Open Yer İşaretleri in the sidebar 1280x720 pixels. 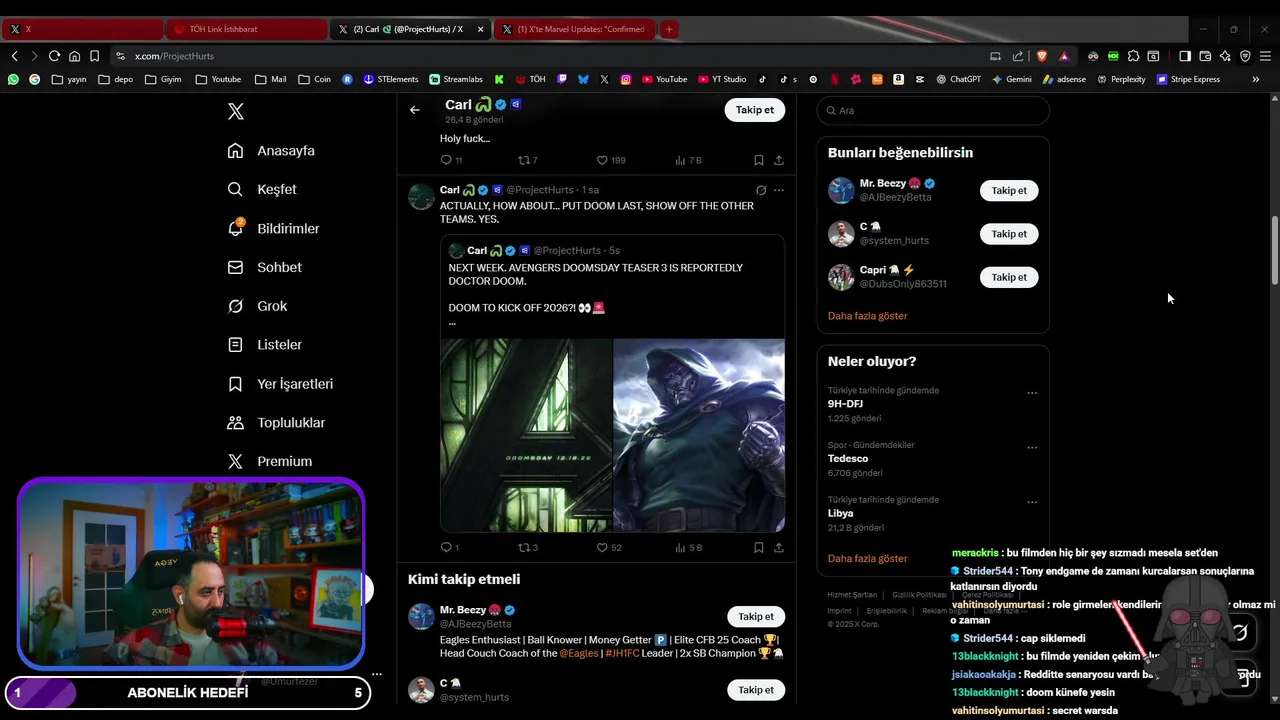click(x=280, y=384)
